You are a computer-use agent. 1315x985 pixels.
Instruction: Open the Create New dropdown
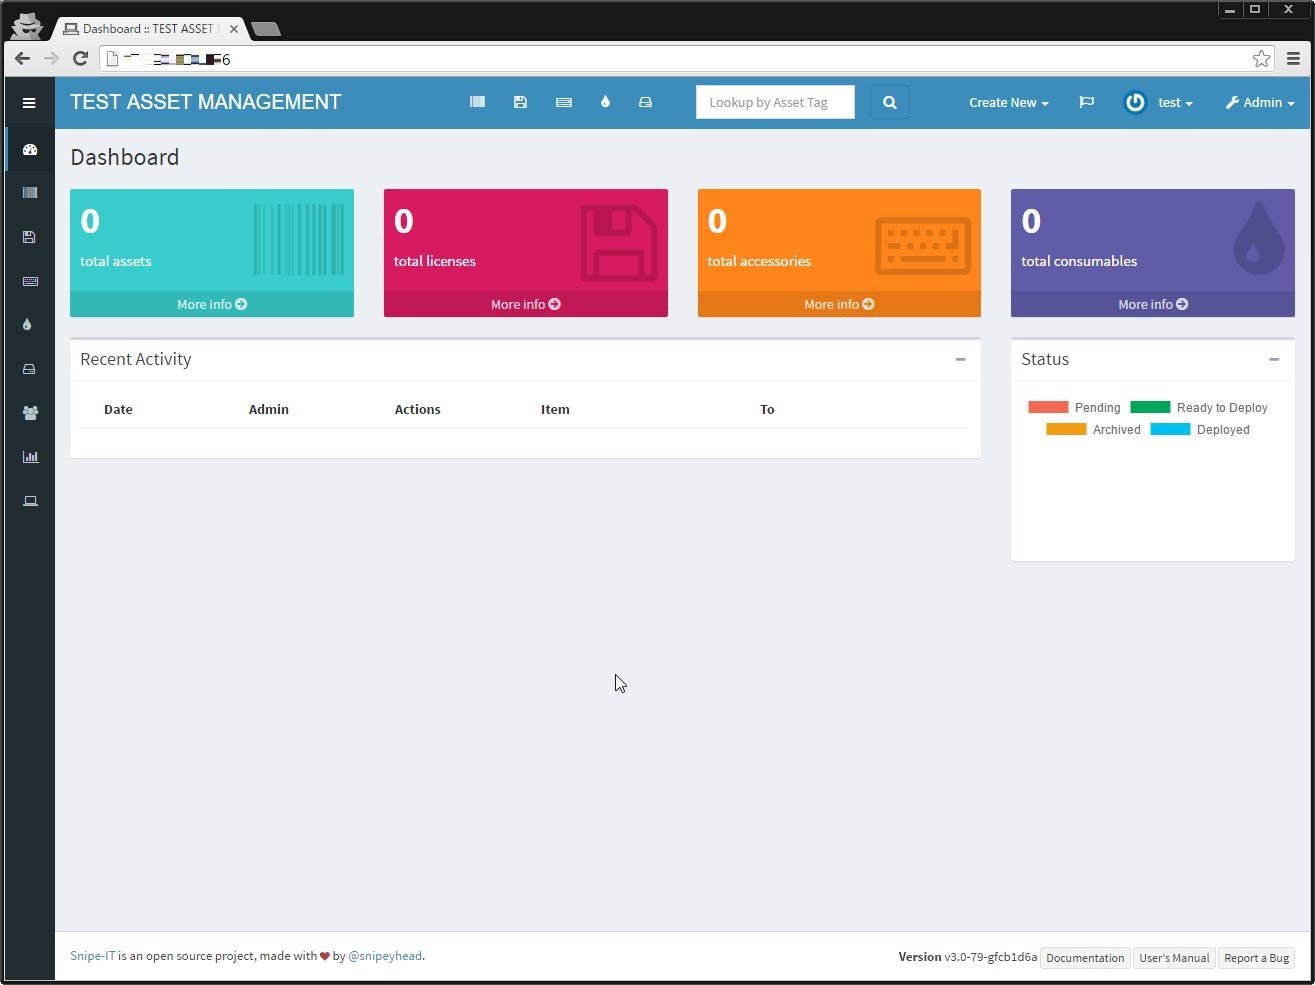[1008, 102]
